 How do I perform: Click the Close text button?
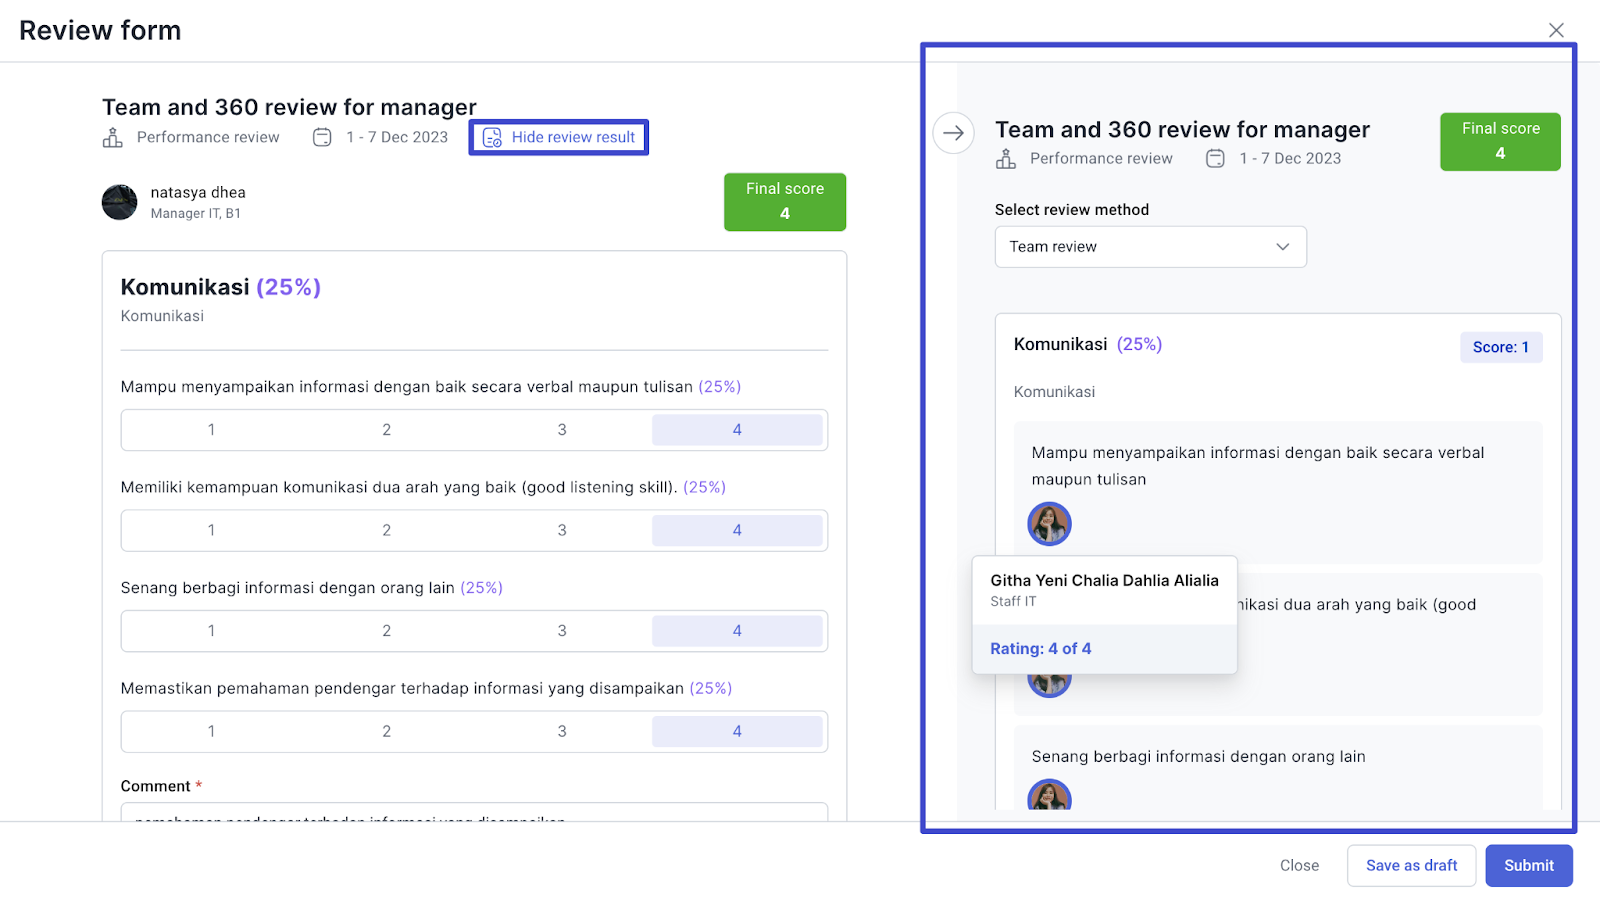click(x=1299, y=866)
